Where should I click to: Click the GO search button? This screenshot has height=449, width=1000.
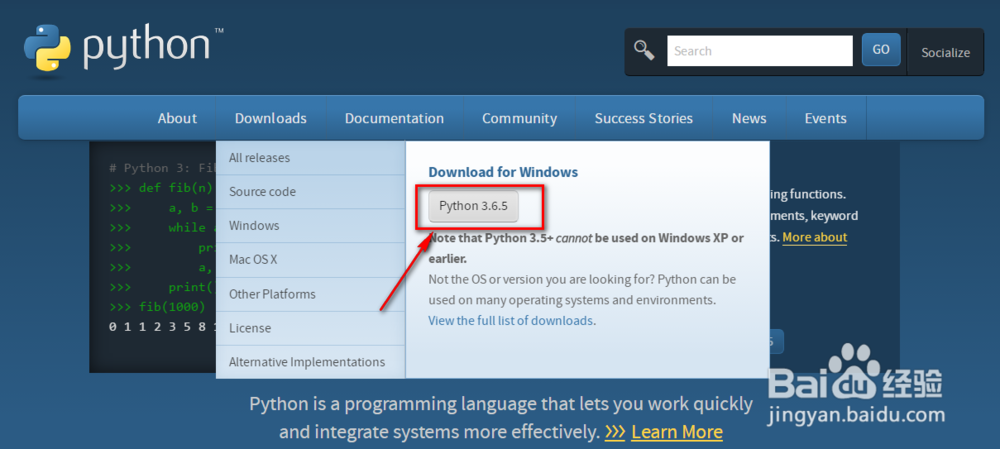coord(881,50)
